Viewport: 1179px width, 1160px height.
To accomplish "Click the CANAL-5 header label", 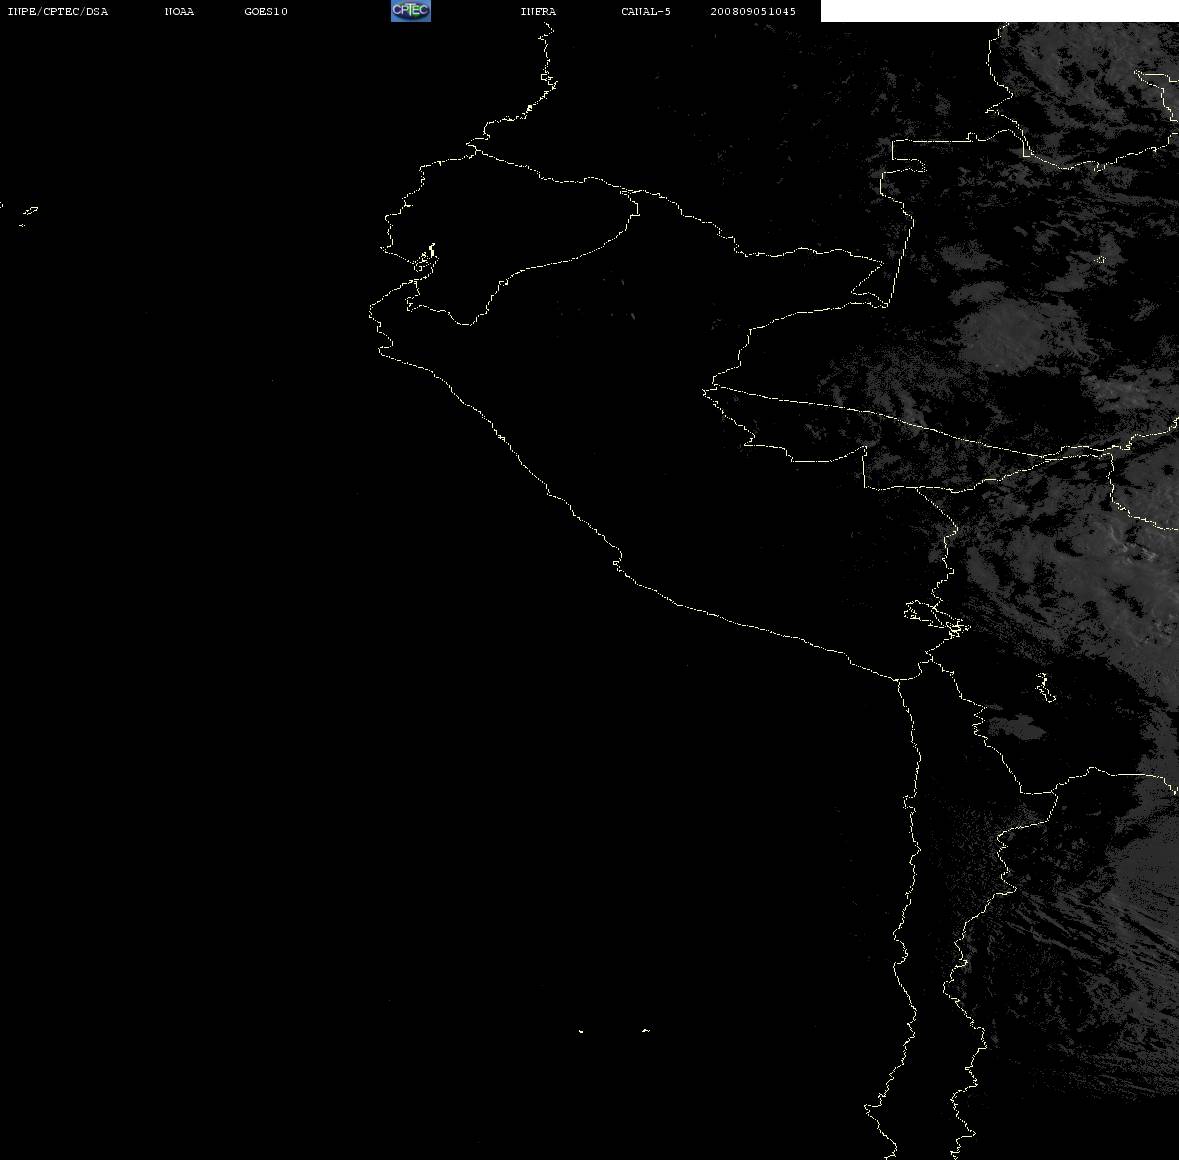I will (x=646, y=11).
